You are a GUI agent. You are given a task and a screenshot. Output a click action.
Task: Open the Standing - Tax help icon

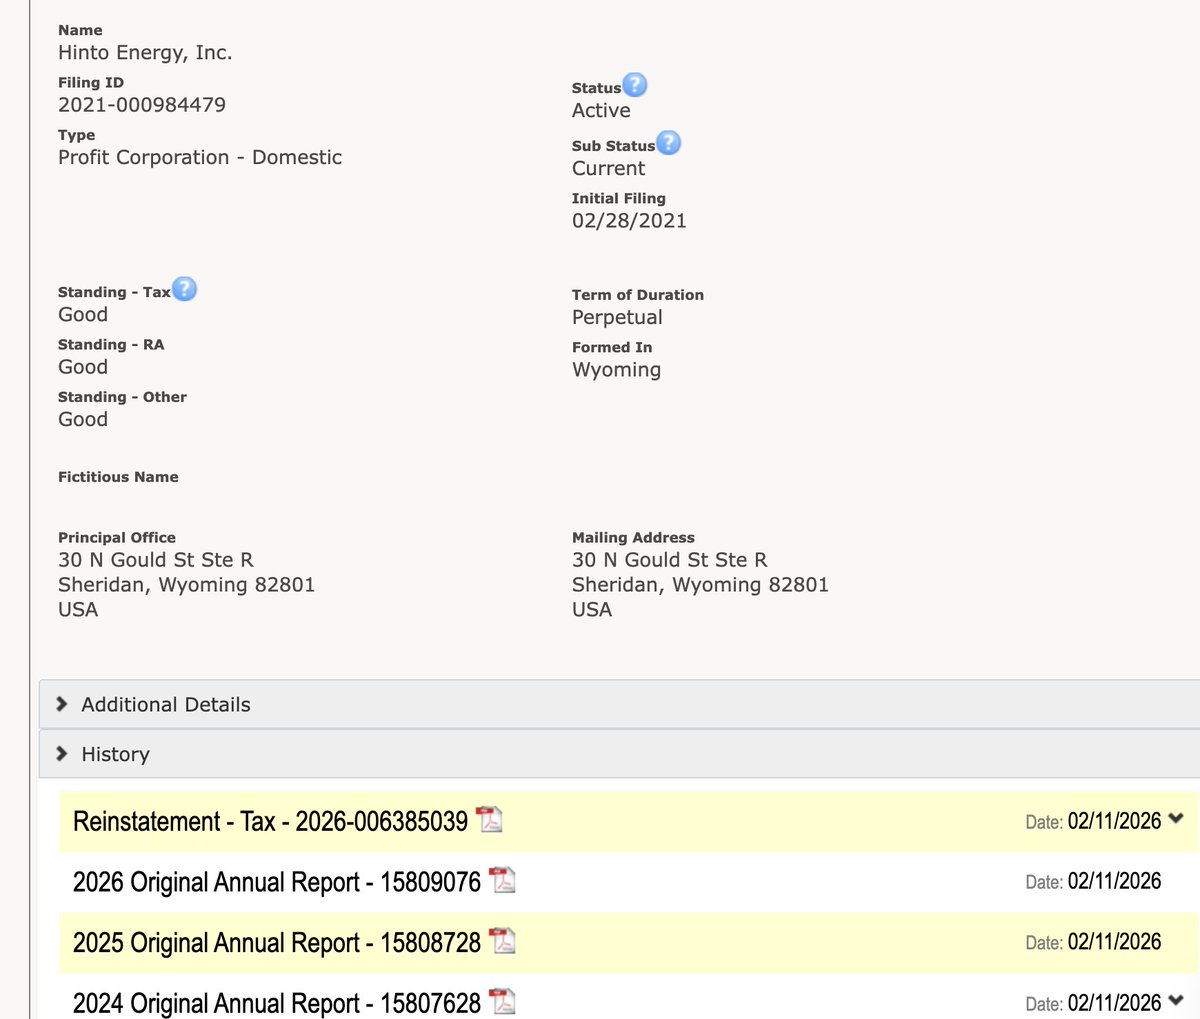pos(184,289)
